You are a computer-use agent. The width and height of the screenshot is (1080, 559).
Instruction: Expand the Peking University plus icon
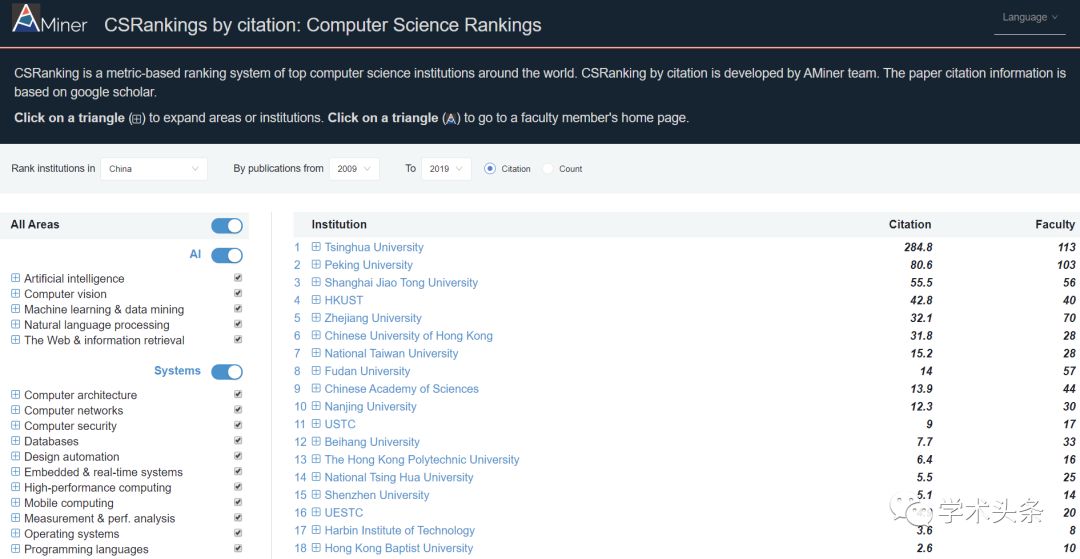click(316, 265)
